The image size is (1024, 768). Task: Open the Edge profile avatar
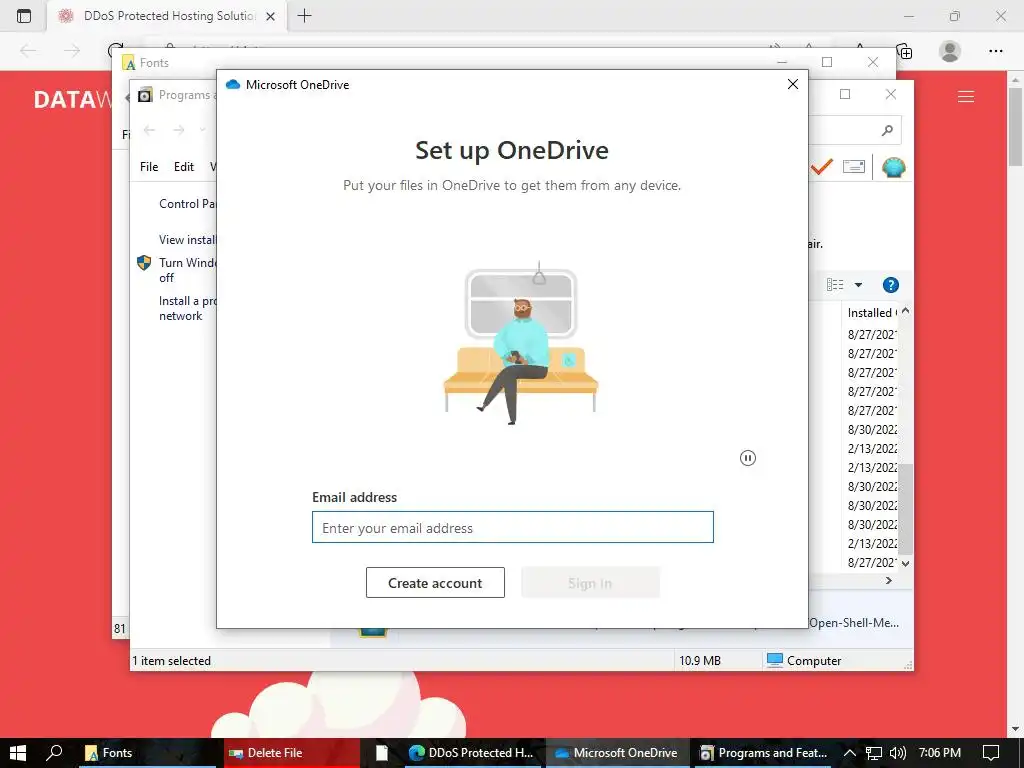(x=950, y=51)
